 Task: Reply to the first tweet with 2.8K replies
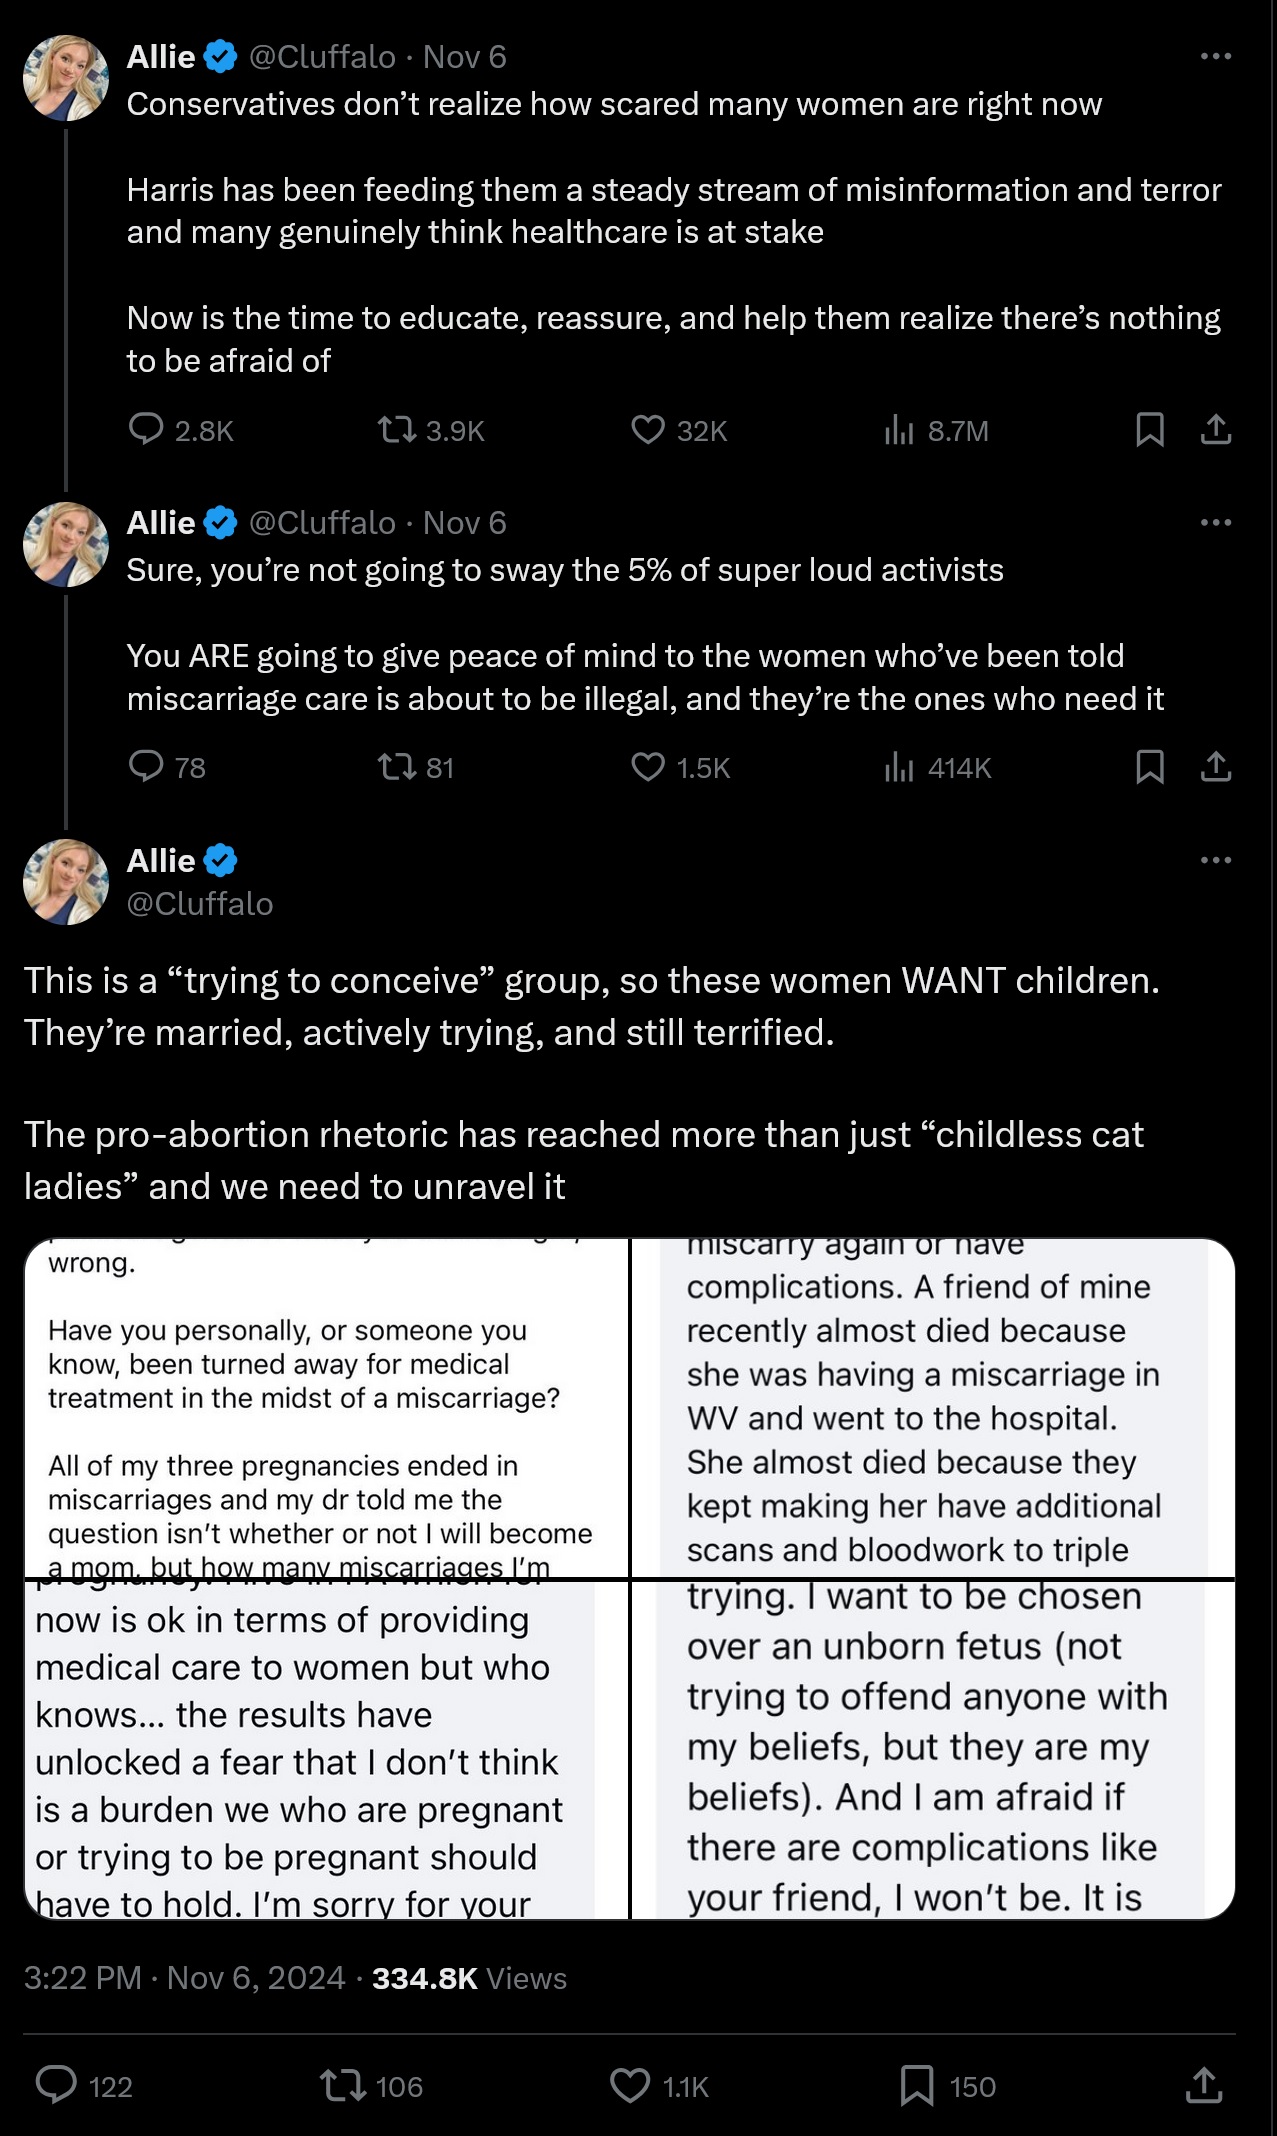146,430
